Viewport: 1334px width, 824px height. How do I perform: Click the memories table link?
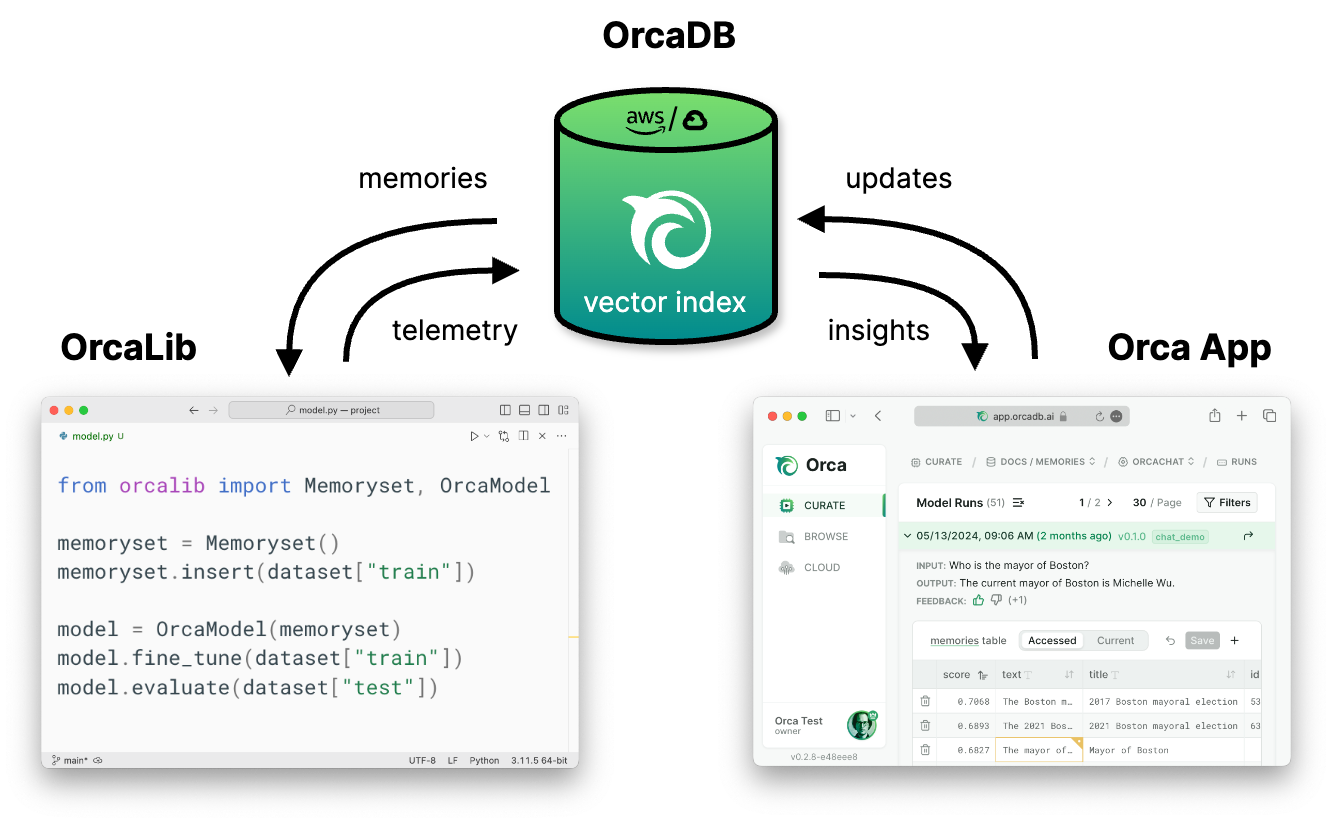[x=968, y=641]
